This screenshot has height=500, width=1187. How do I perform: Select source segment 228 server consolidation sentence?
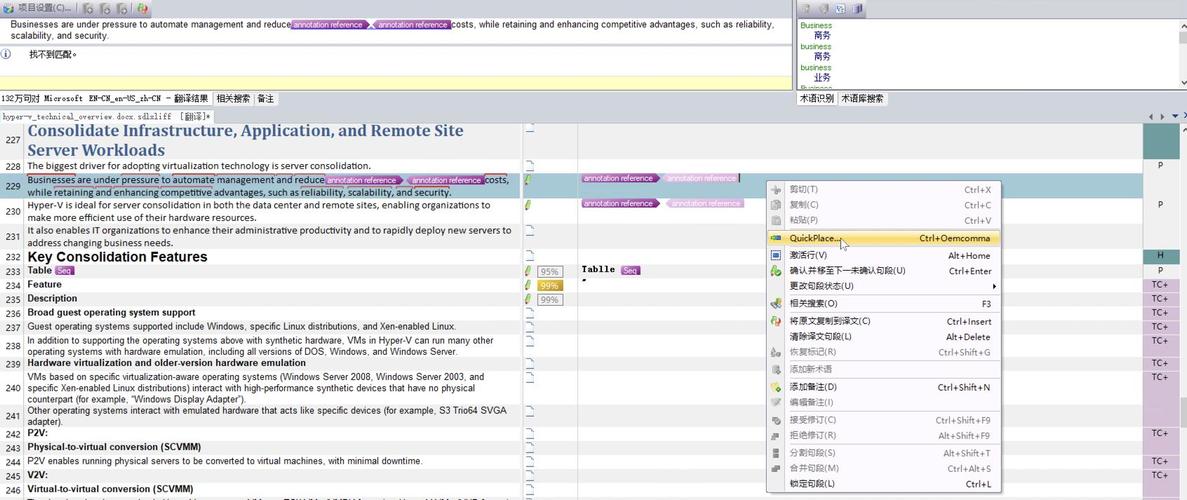(199, 166)
